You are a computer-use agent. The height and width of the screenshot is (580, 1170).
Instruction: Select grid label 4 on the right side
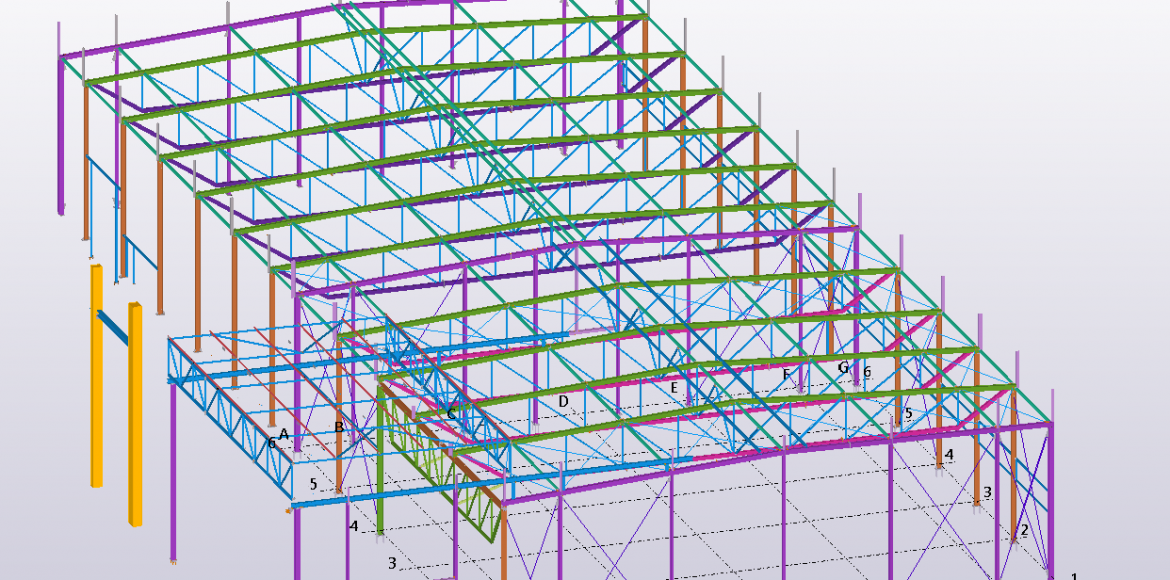click(949, 454)
